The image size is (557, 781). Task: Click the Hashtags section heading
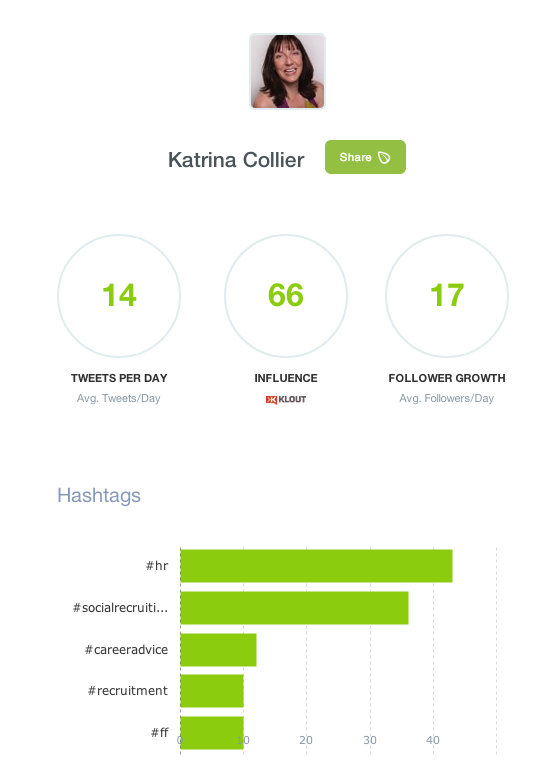tap(99, 495)
